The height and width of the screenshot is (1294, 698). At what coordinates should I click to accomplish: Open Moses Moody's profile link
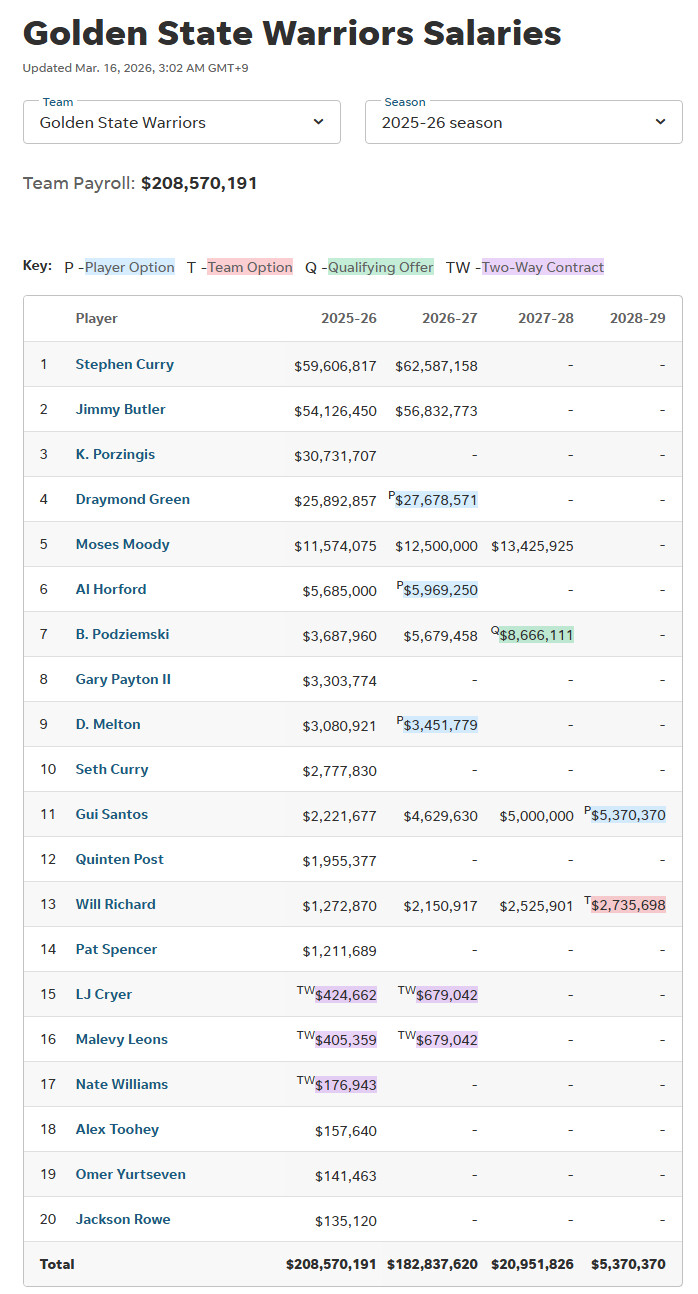click(x=123, y=544)
